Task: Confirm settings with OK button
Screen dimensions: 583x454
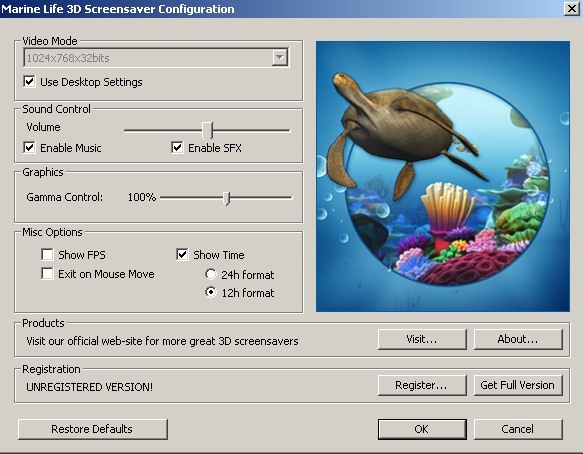Action: click(422, 429)
